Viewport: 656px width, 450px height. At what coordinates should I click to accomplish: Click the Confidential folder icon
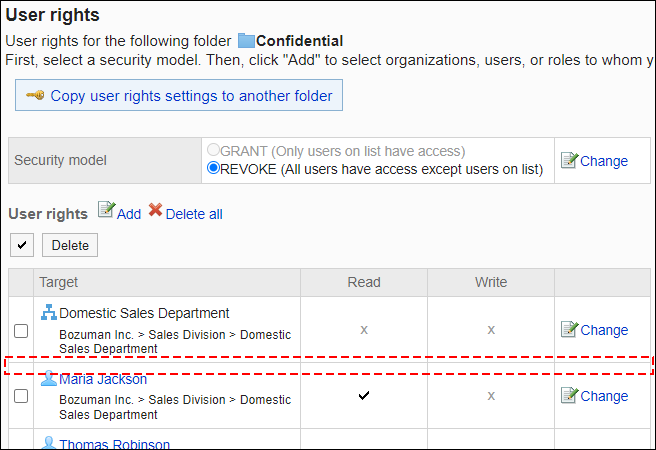(x=246, y=41)
